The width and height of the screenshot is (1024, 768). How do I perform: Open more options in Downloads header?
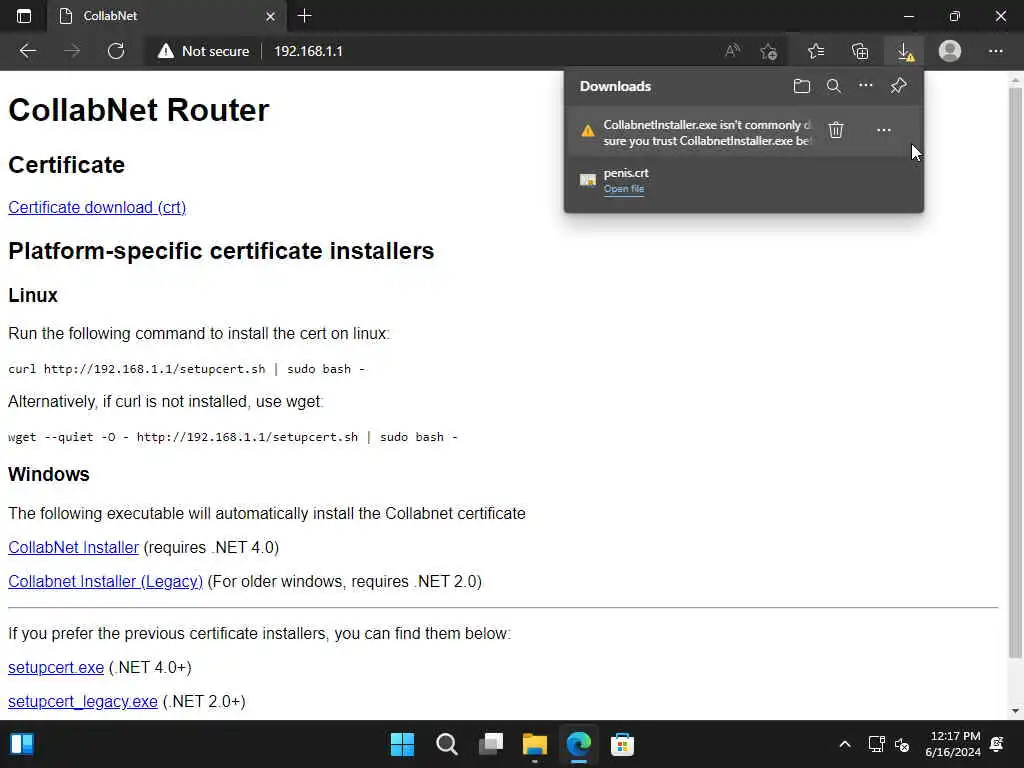[865, 86]
